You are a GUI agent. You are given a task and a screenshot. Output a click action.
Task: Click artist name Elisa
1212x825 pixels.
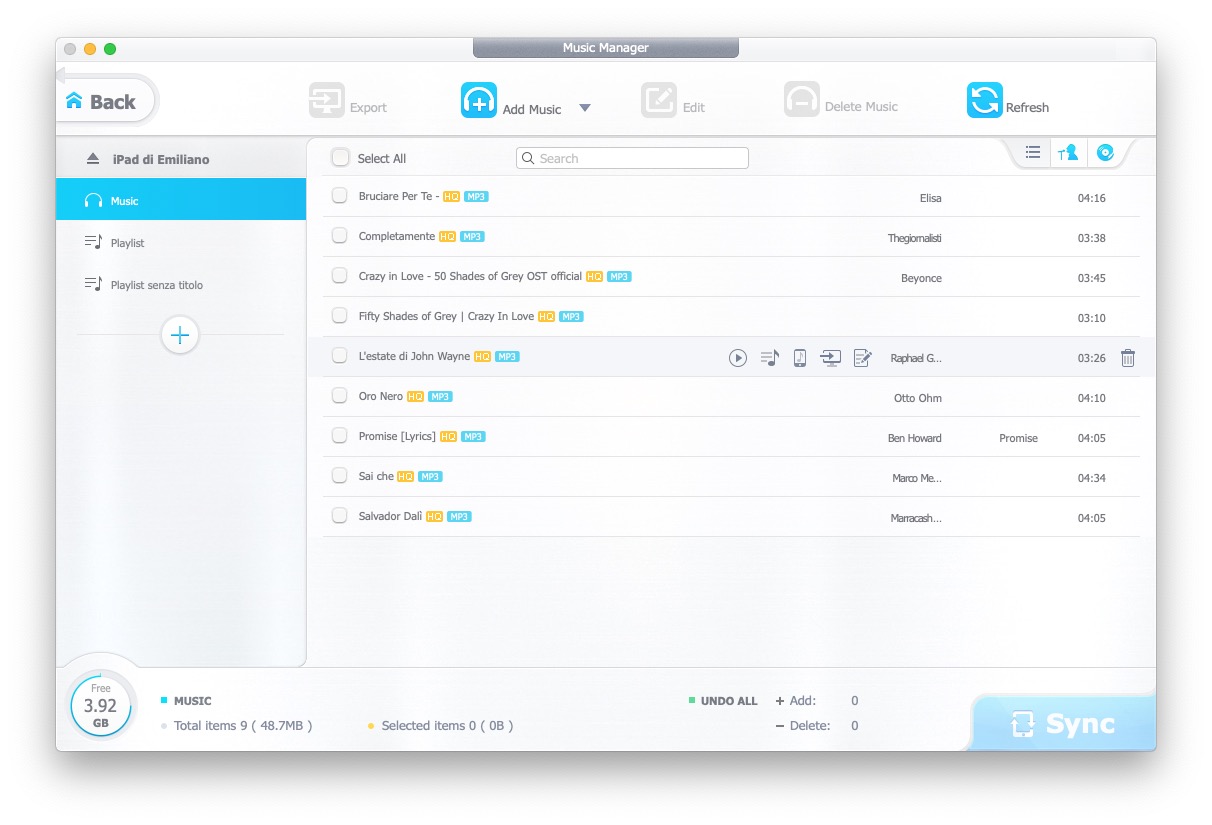931,198
